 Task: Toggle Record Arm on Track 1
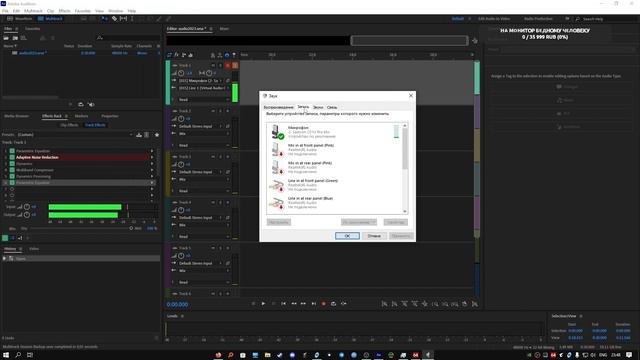pyautogui.click(x=228, y=65)
